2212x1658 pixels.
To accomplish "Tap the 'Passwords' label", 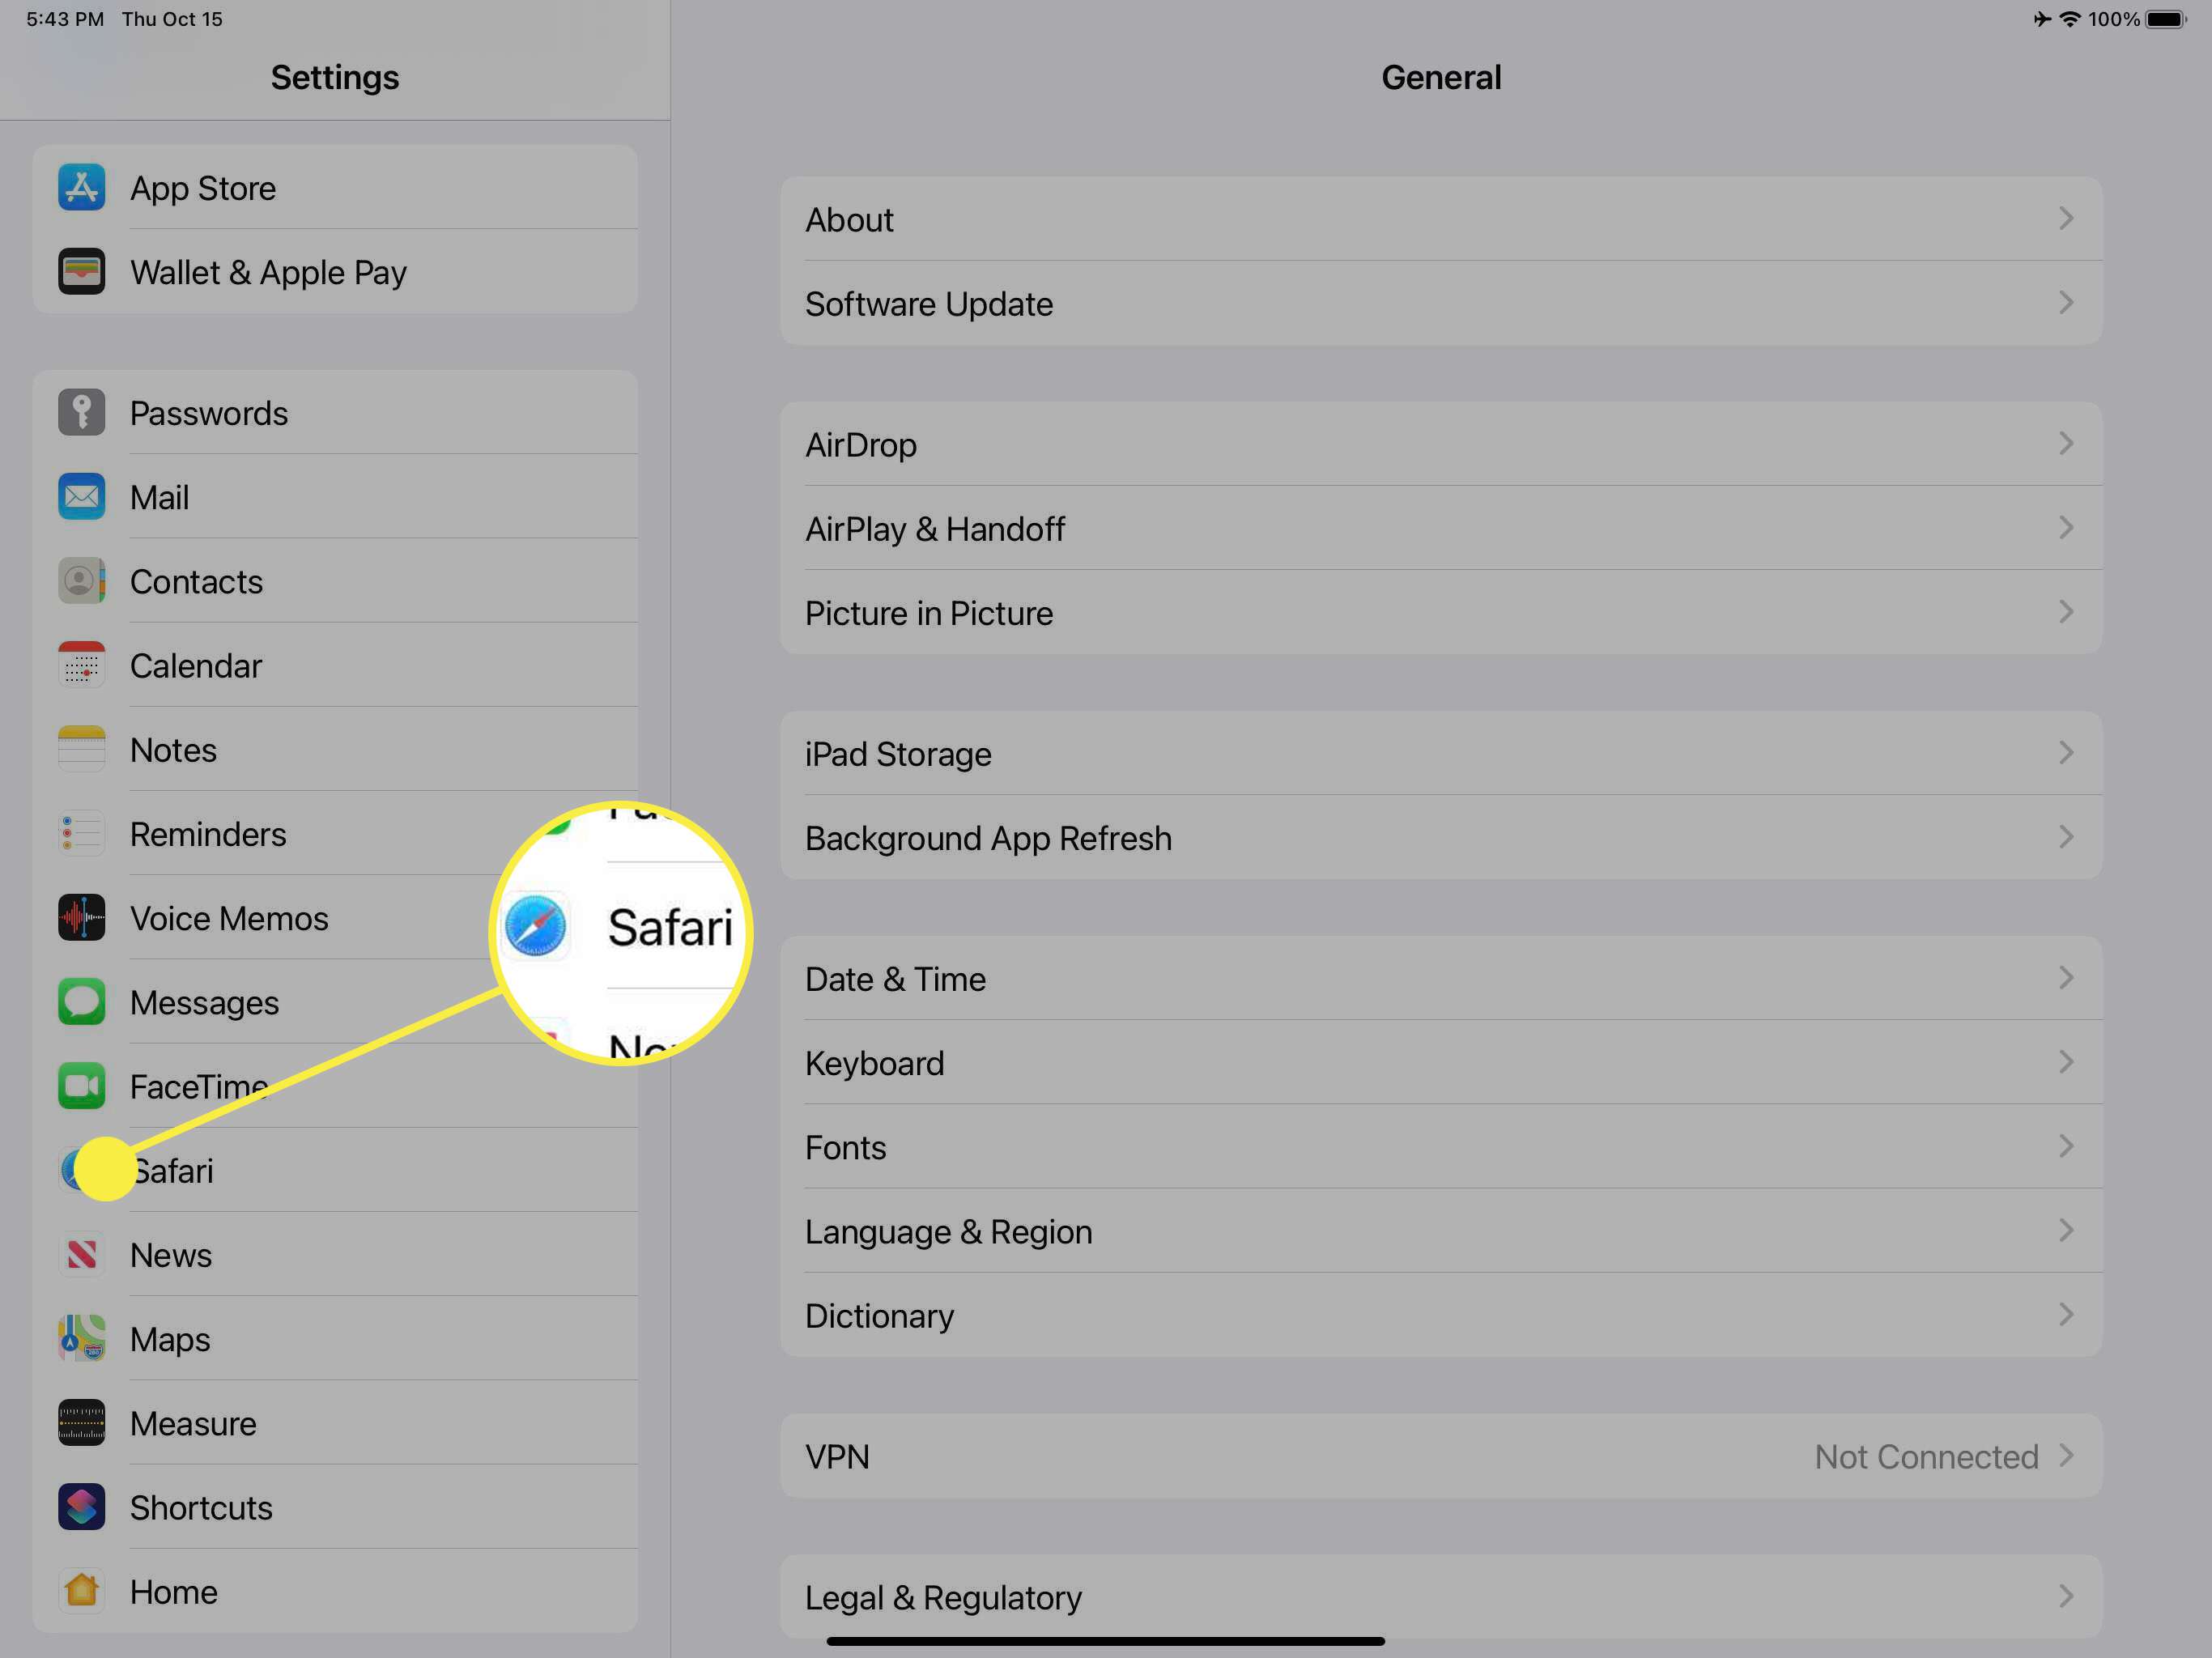I will pos(209,413).
